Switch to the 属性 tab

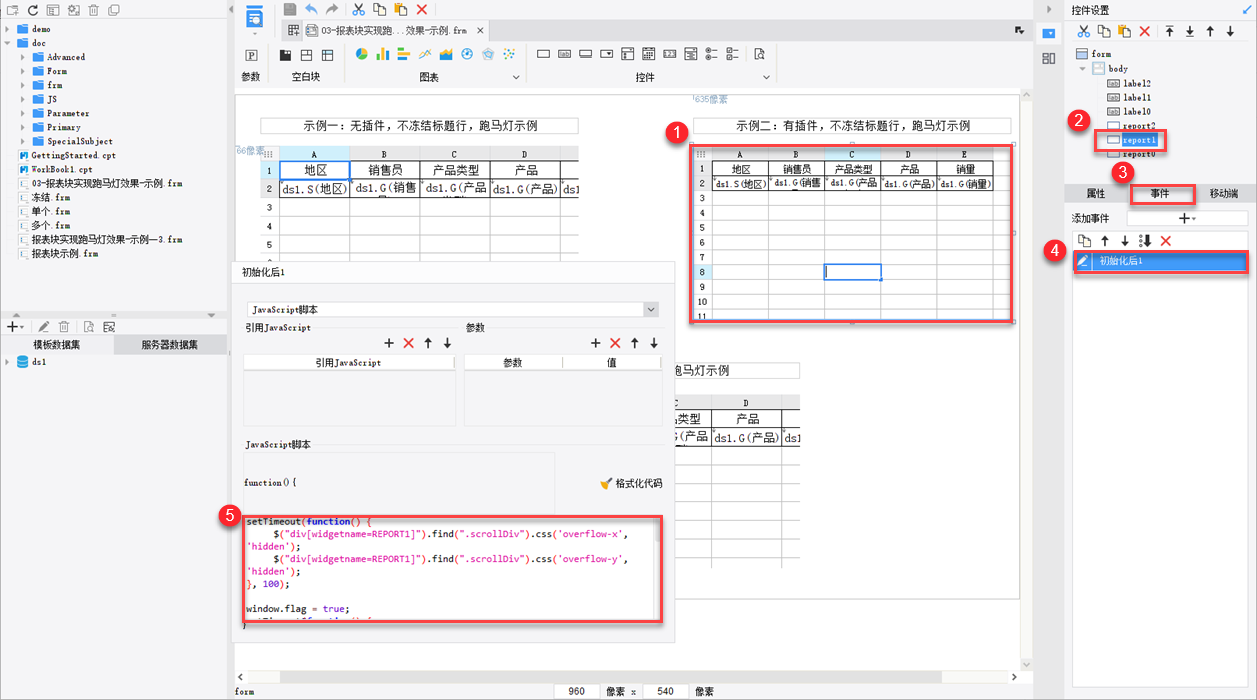(1096, 194)
